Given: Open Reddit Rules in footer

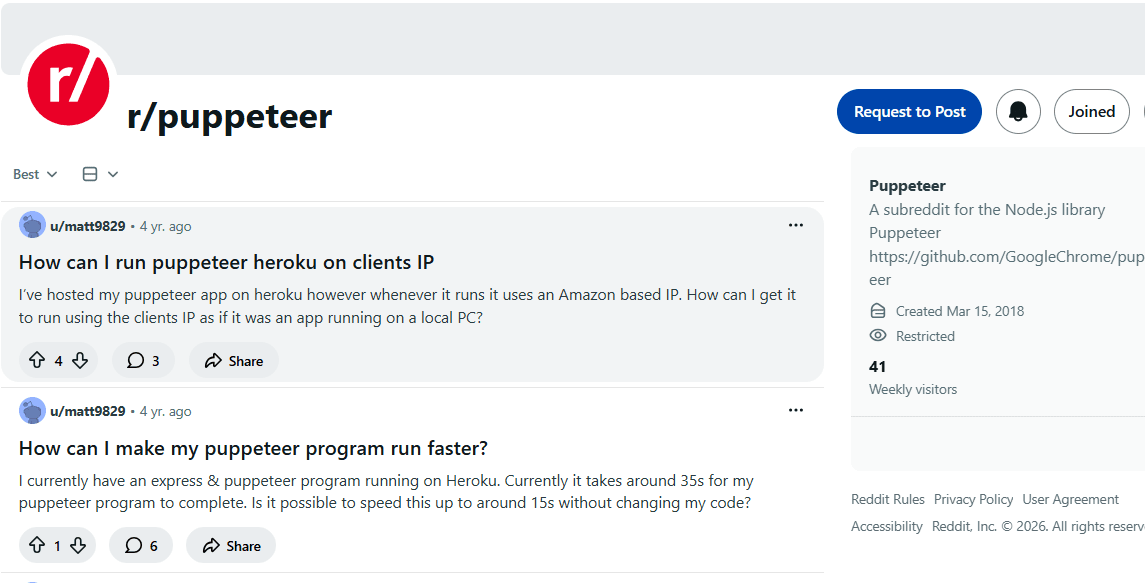Looking at the screenshot, I should click(888, 499).
